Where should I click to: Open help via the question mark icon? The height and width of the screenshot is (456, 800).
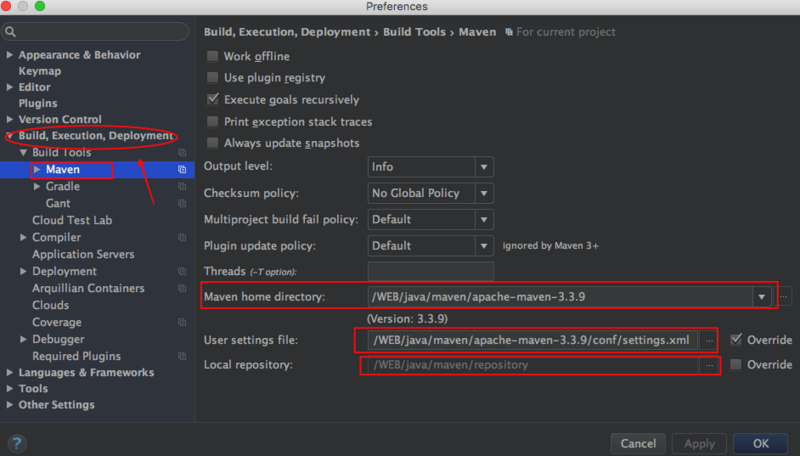[x=17, y=443]
